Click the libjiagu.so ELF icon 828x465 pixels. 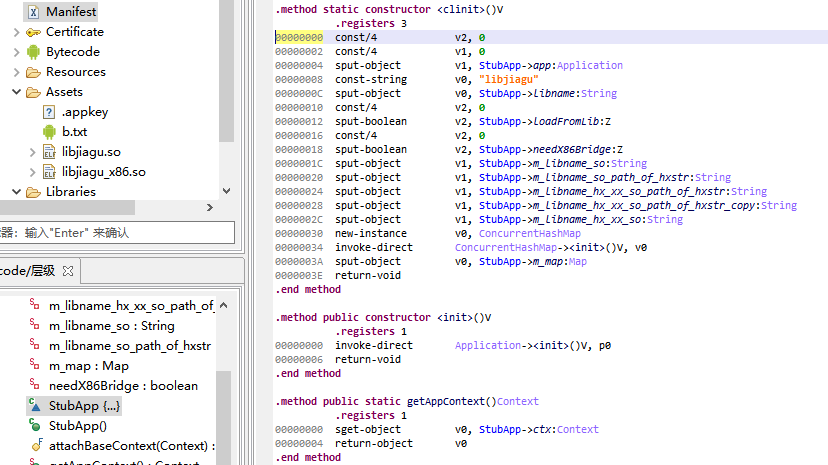49,152
